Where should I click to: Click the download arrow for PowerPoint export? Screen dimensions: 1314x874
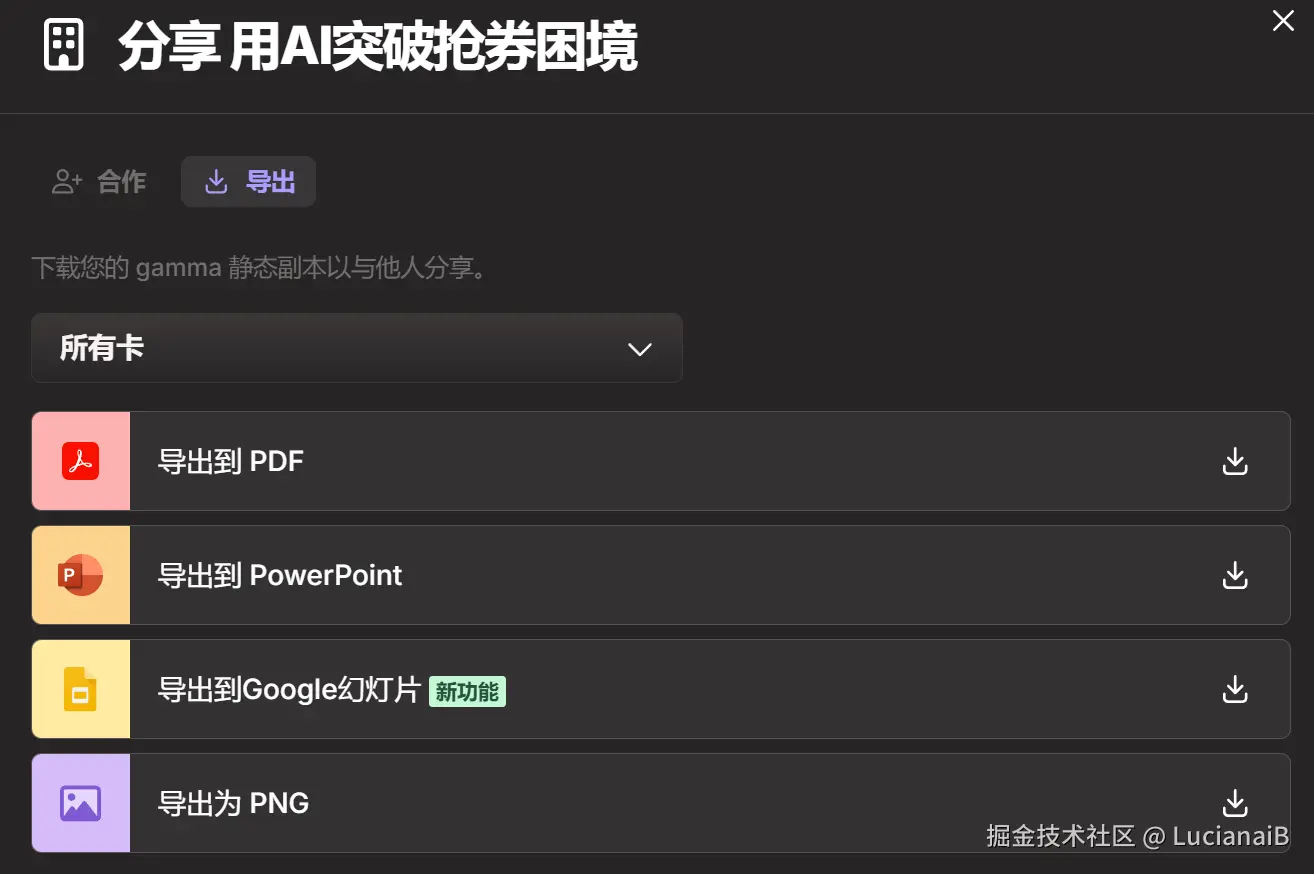tap(1235, 575)
